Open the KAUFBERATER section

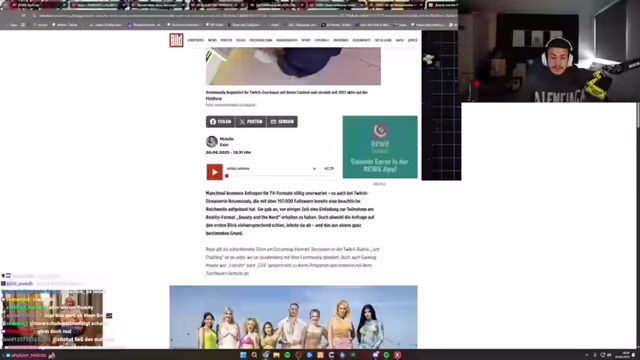(x=287, y=40)
